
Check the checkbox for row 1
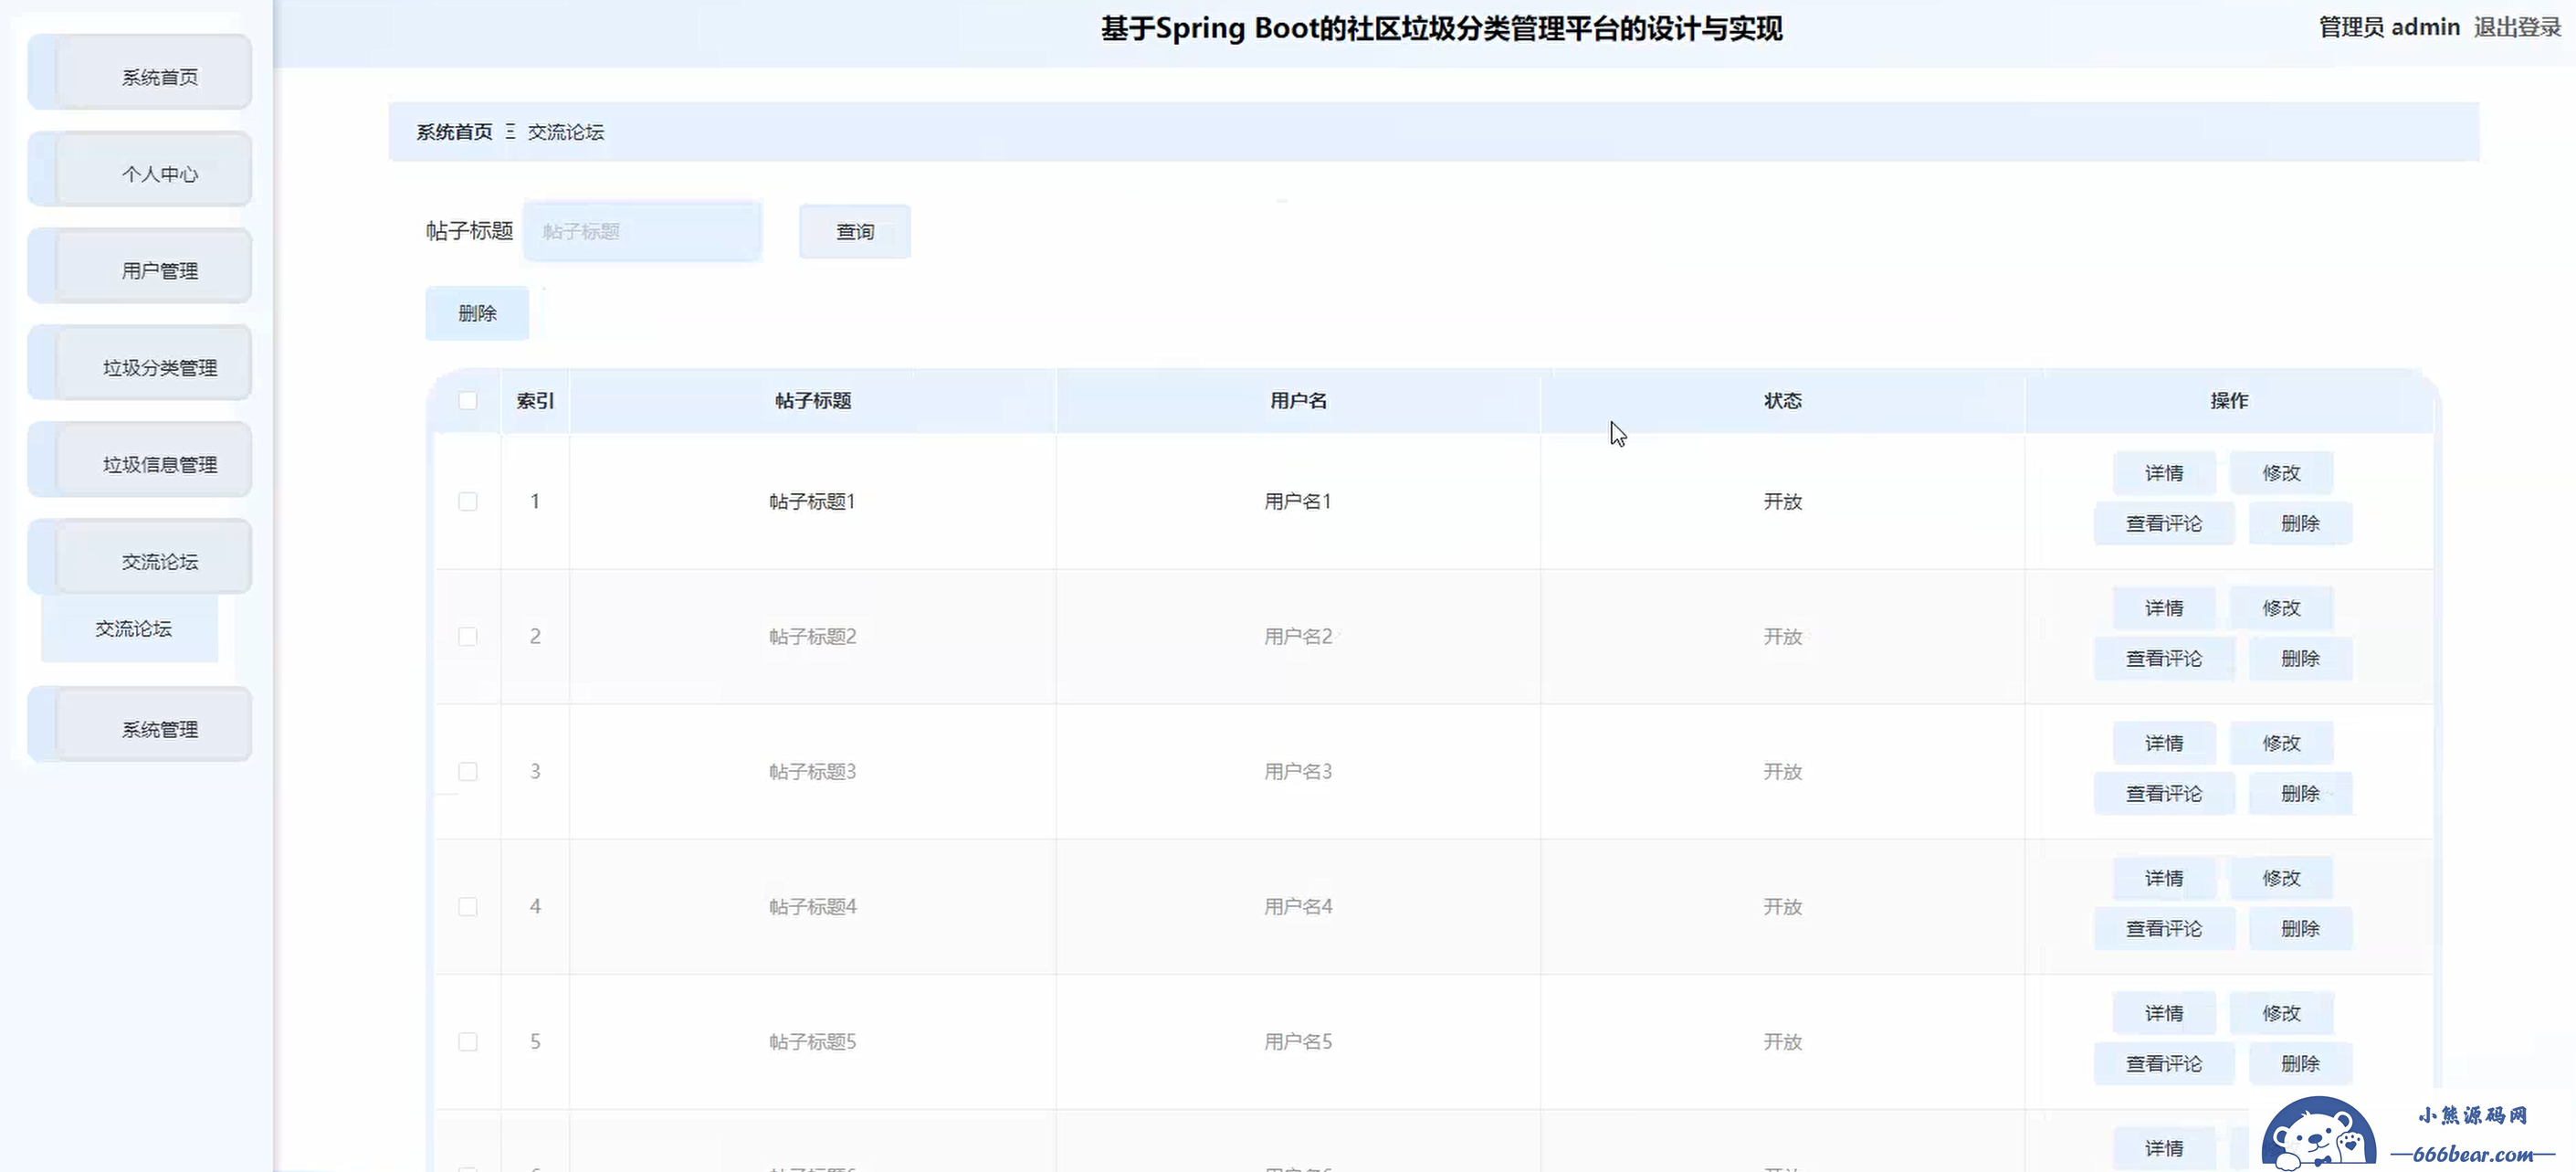pyautogui.click(x=468, y=502)
